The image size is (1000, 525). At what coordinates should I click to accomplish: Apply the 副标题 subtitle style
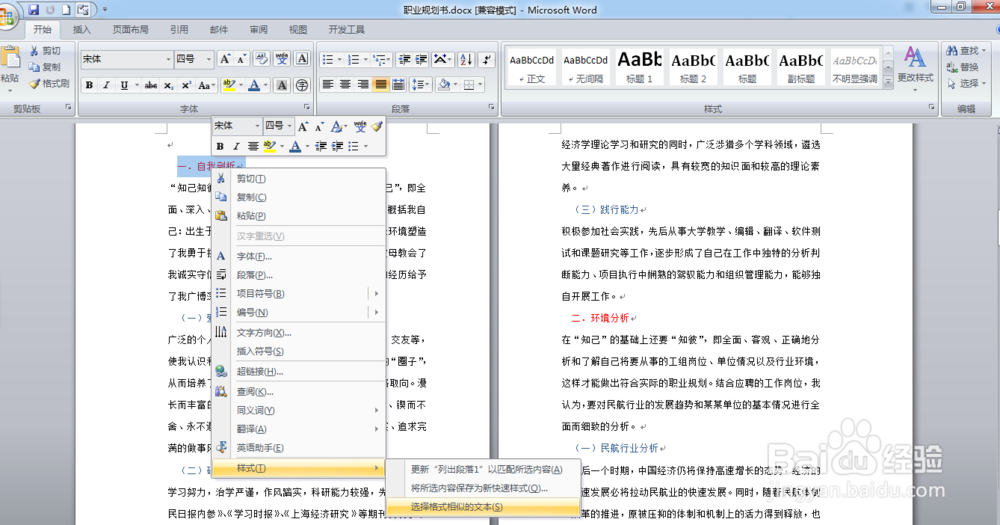[x=801, y=67]
